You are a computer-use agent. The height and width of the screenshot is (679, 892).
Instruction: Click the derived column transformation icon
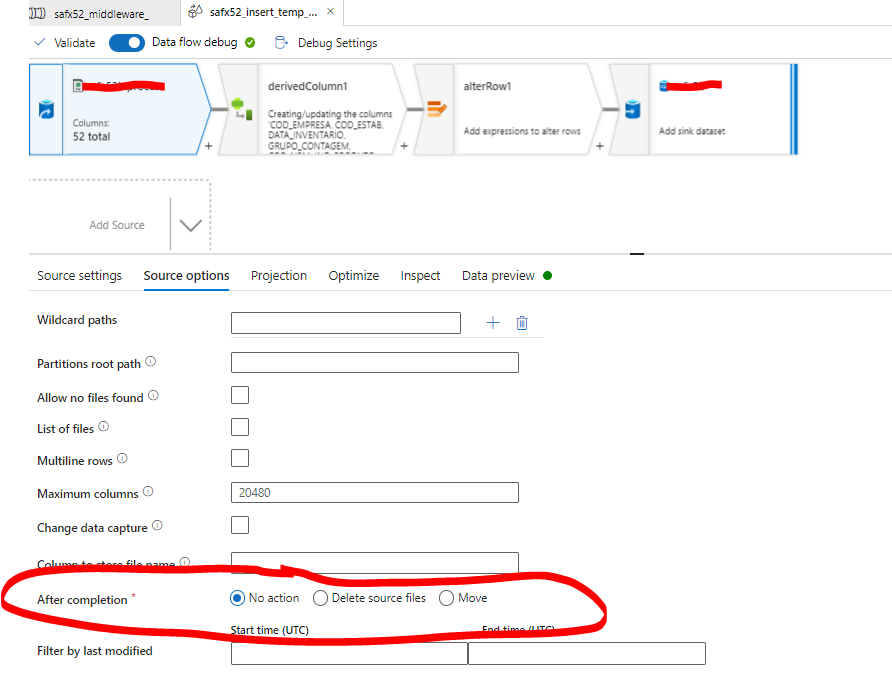[241, 109]
